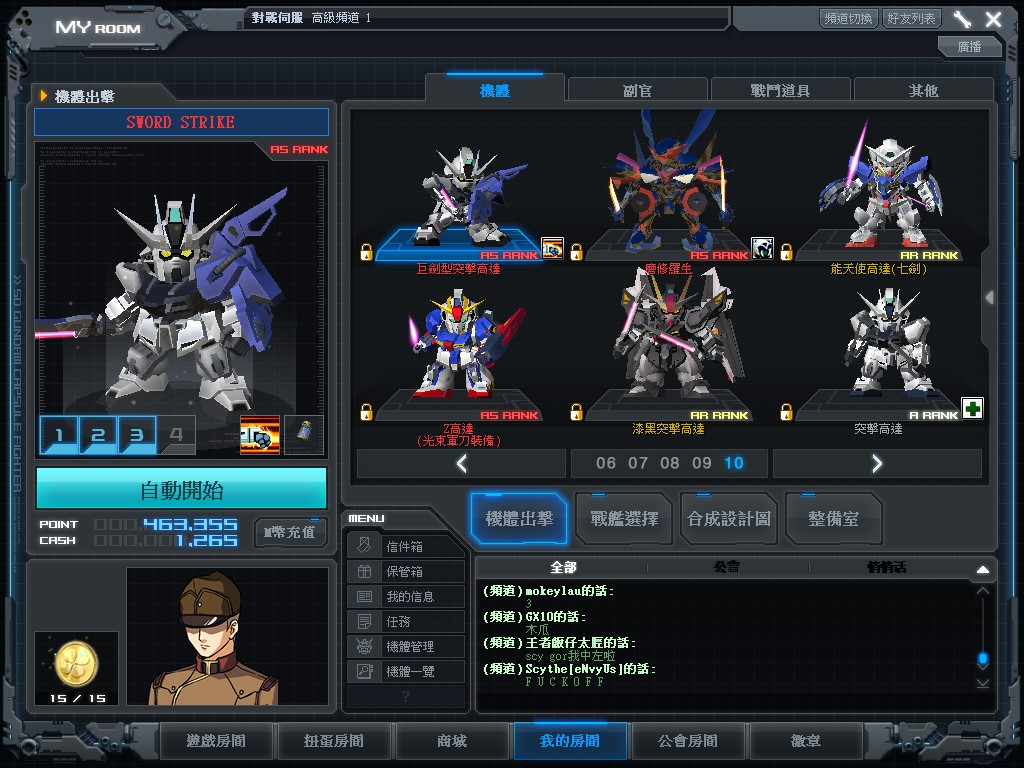
Task: Go to 徽章 badge tab
Action: click(x=806, y=741)
